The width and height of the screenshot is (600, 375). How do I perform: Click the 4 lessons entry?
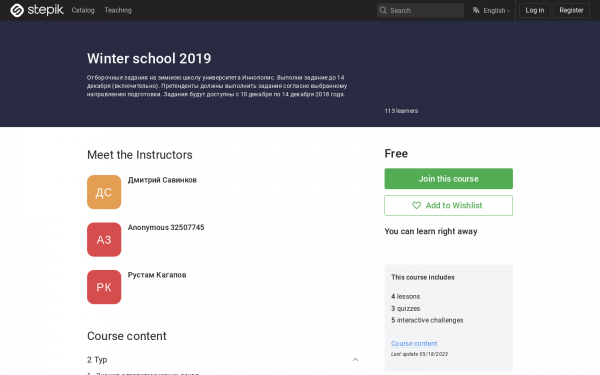click(x=406, y=297)
